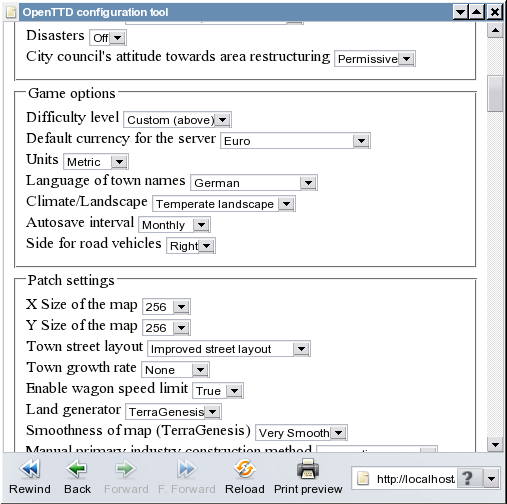Viewport: 507px width, 504px height.
Task: Go Back using the green arrow
Action: (x=77, y=469)
